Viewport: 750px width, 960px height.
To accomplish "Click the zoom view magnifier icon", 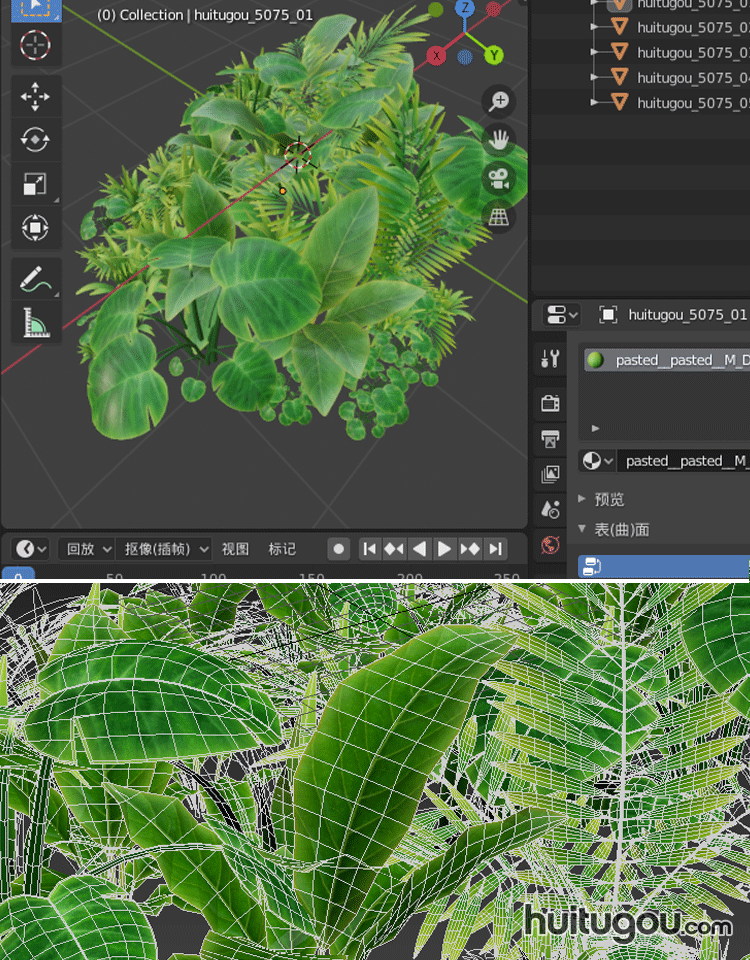I will 498,101.
